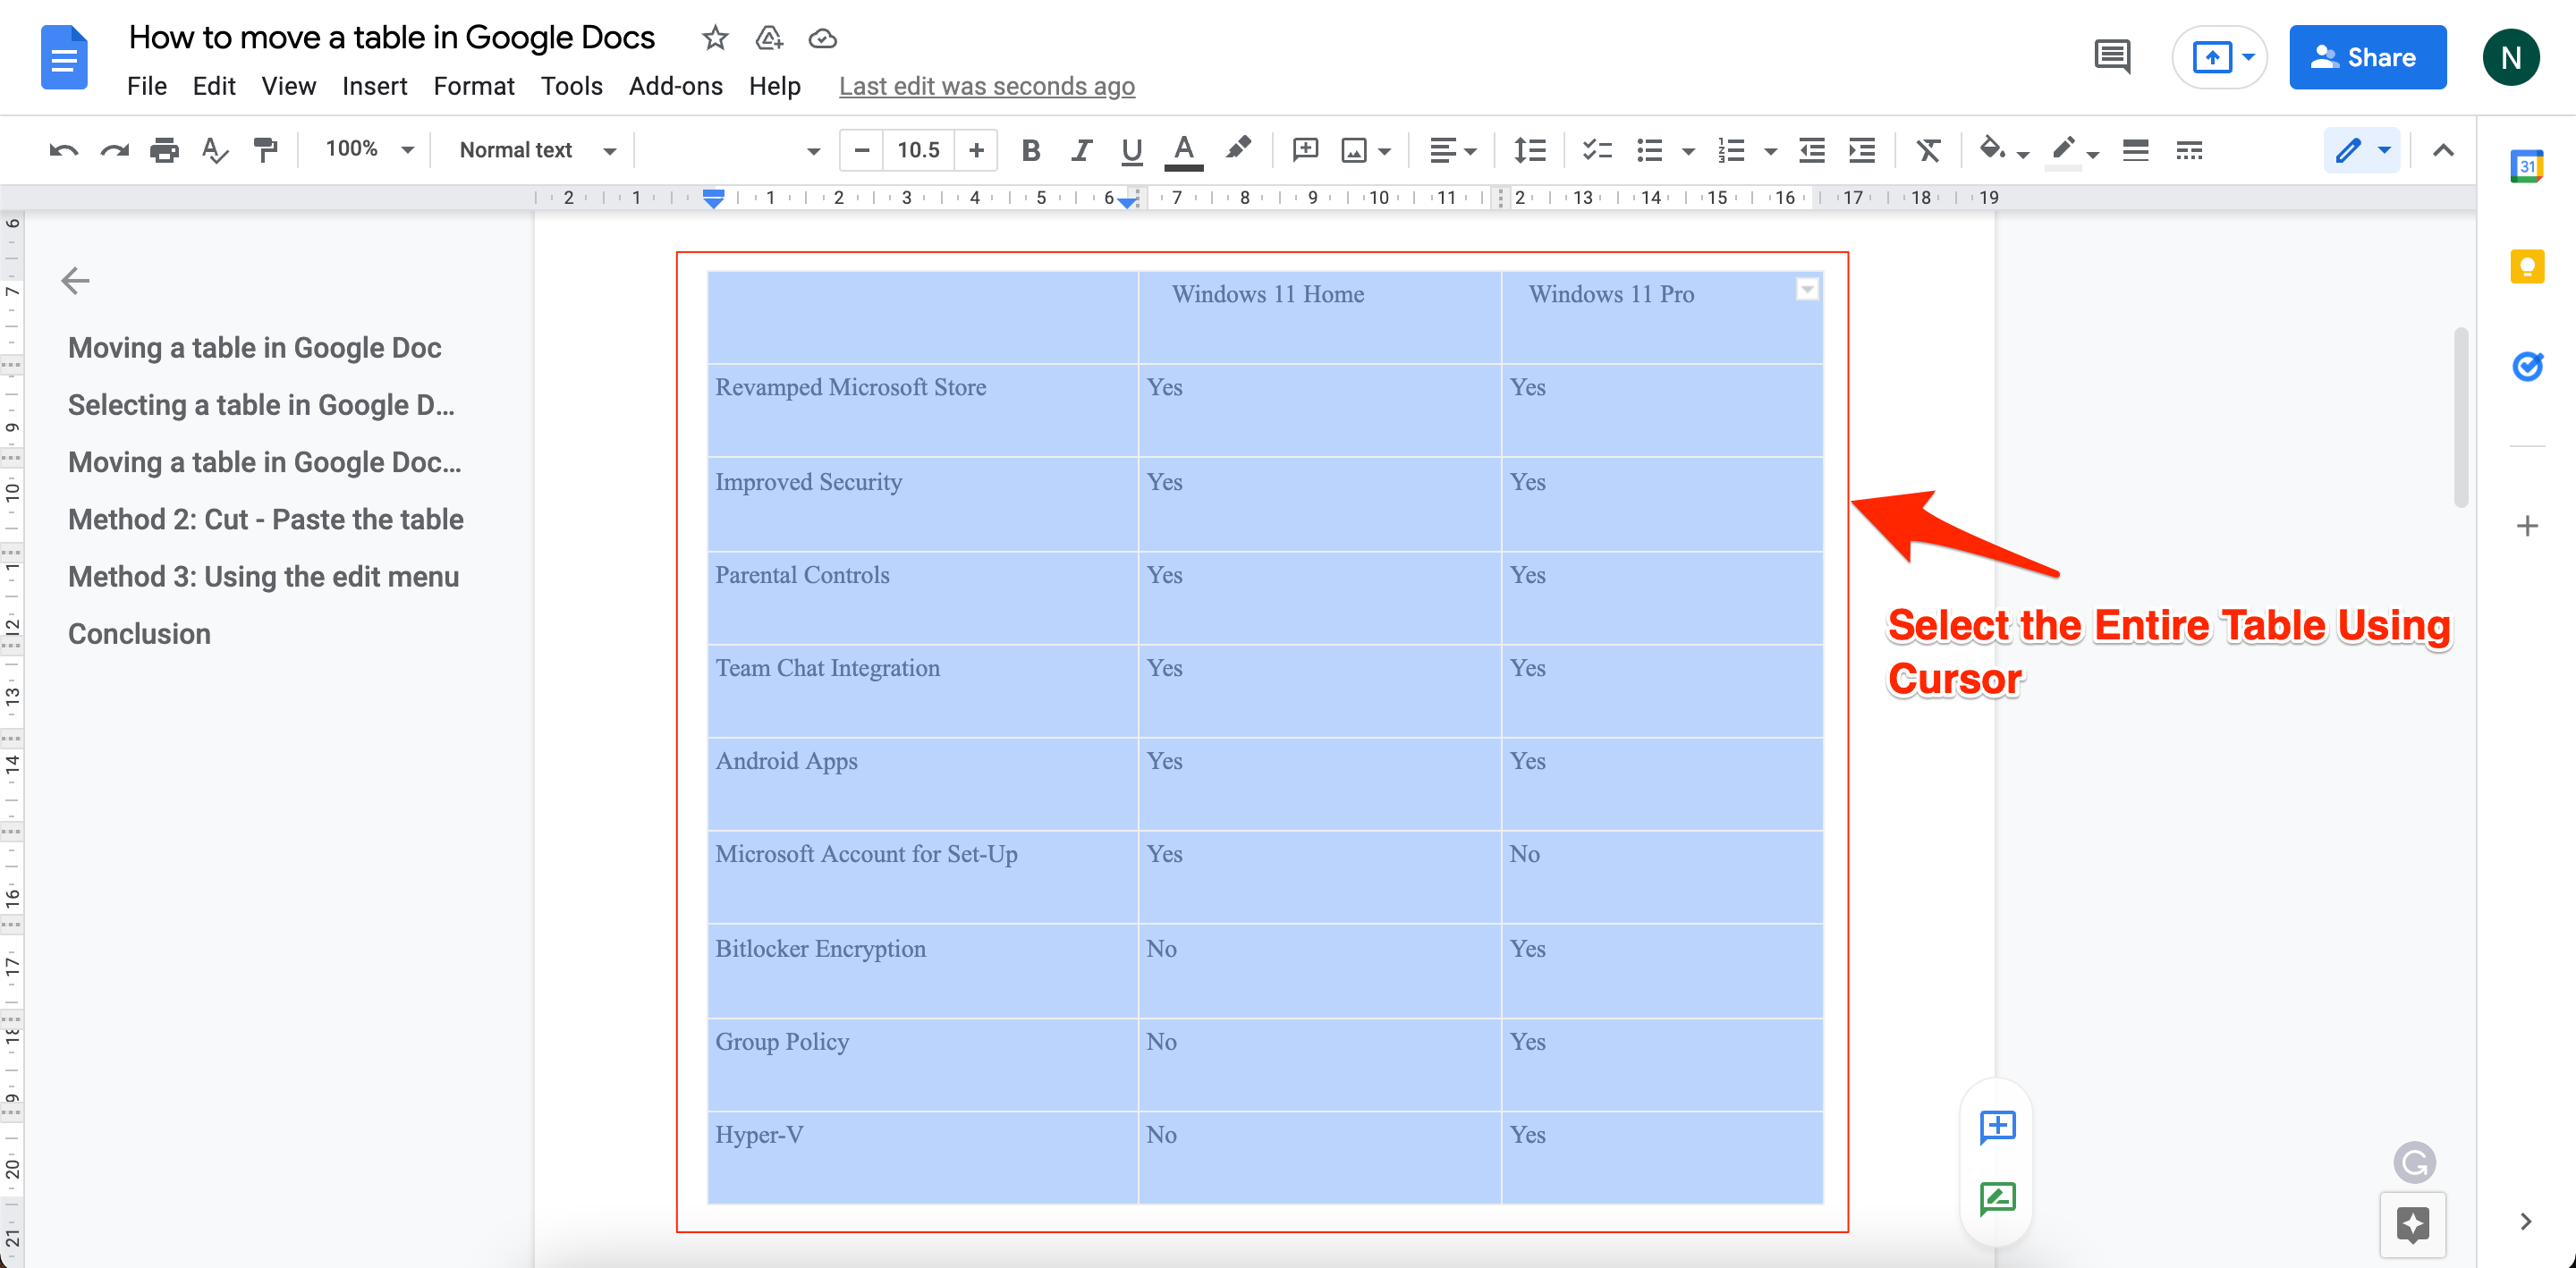
Task: Click the insert image icon
Action: click(1351, 151)
